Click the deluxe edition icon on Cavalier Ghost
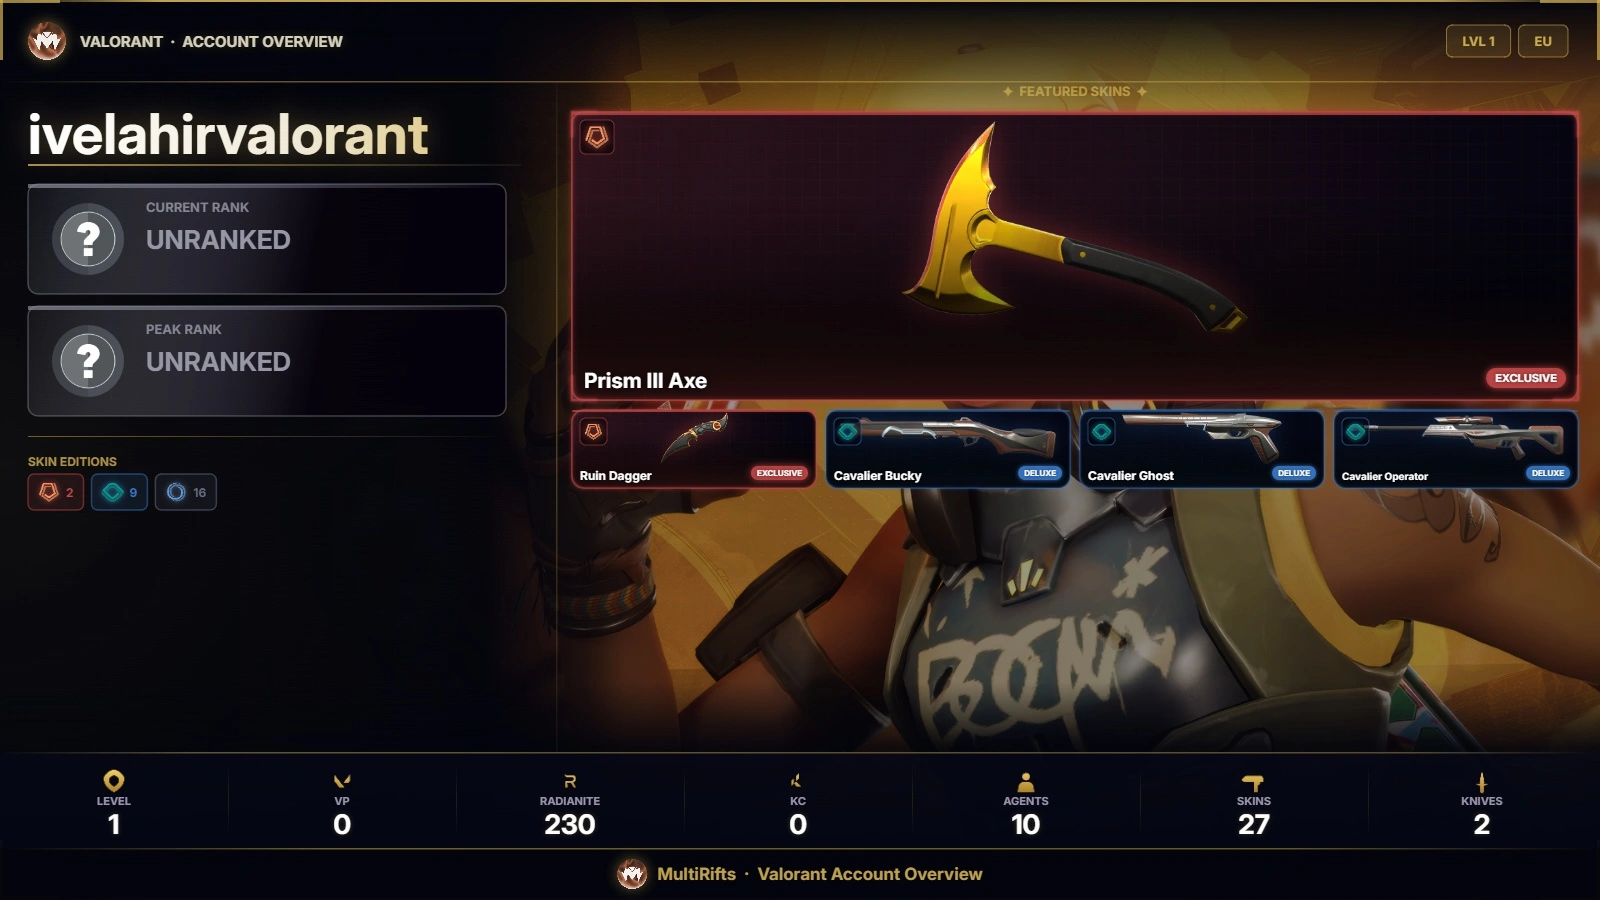The height and width of the screenshot is (900, 1600). 1102,431
